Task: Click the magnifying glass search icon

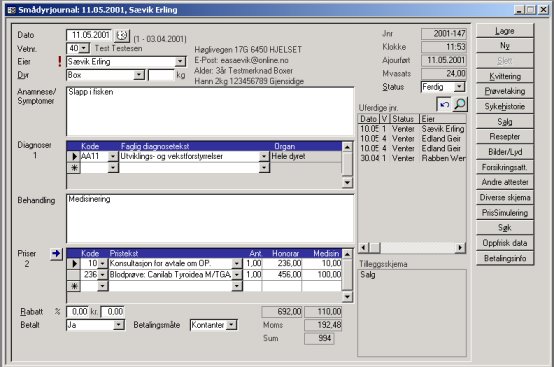Action: click(460, 104)
